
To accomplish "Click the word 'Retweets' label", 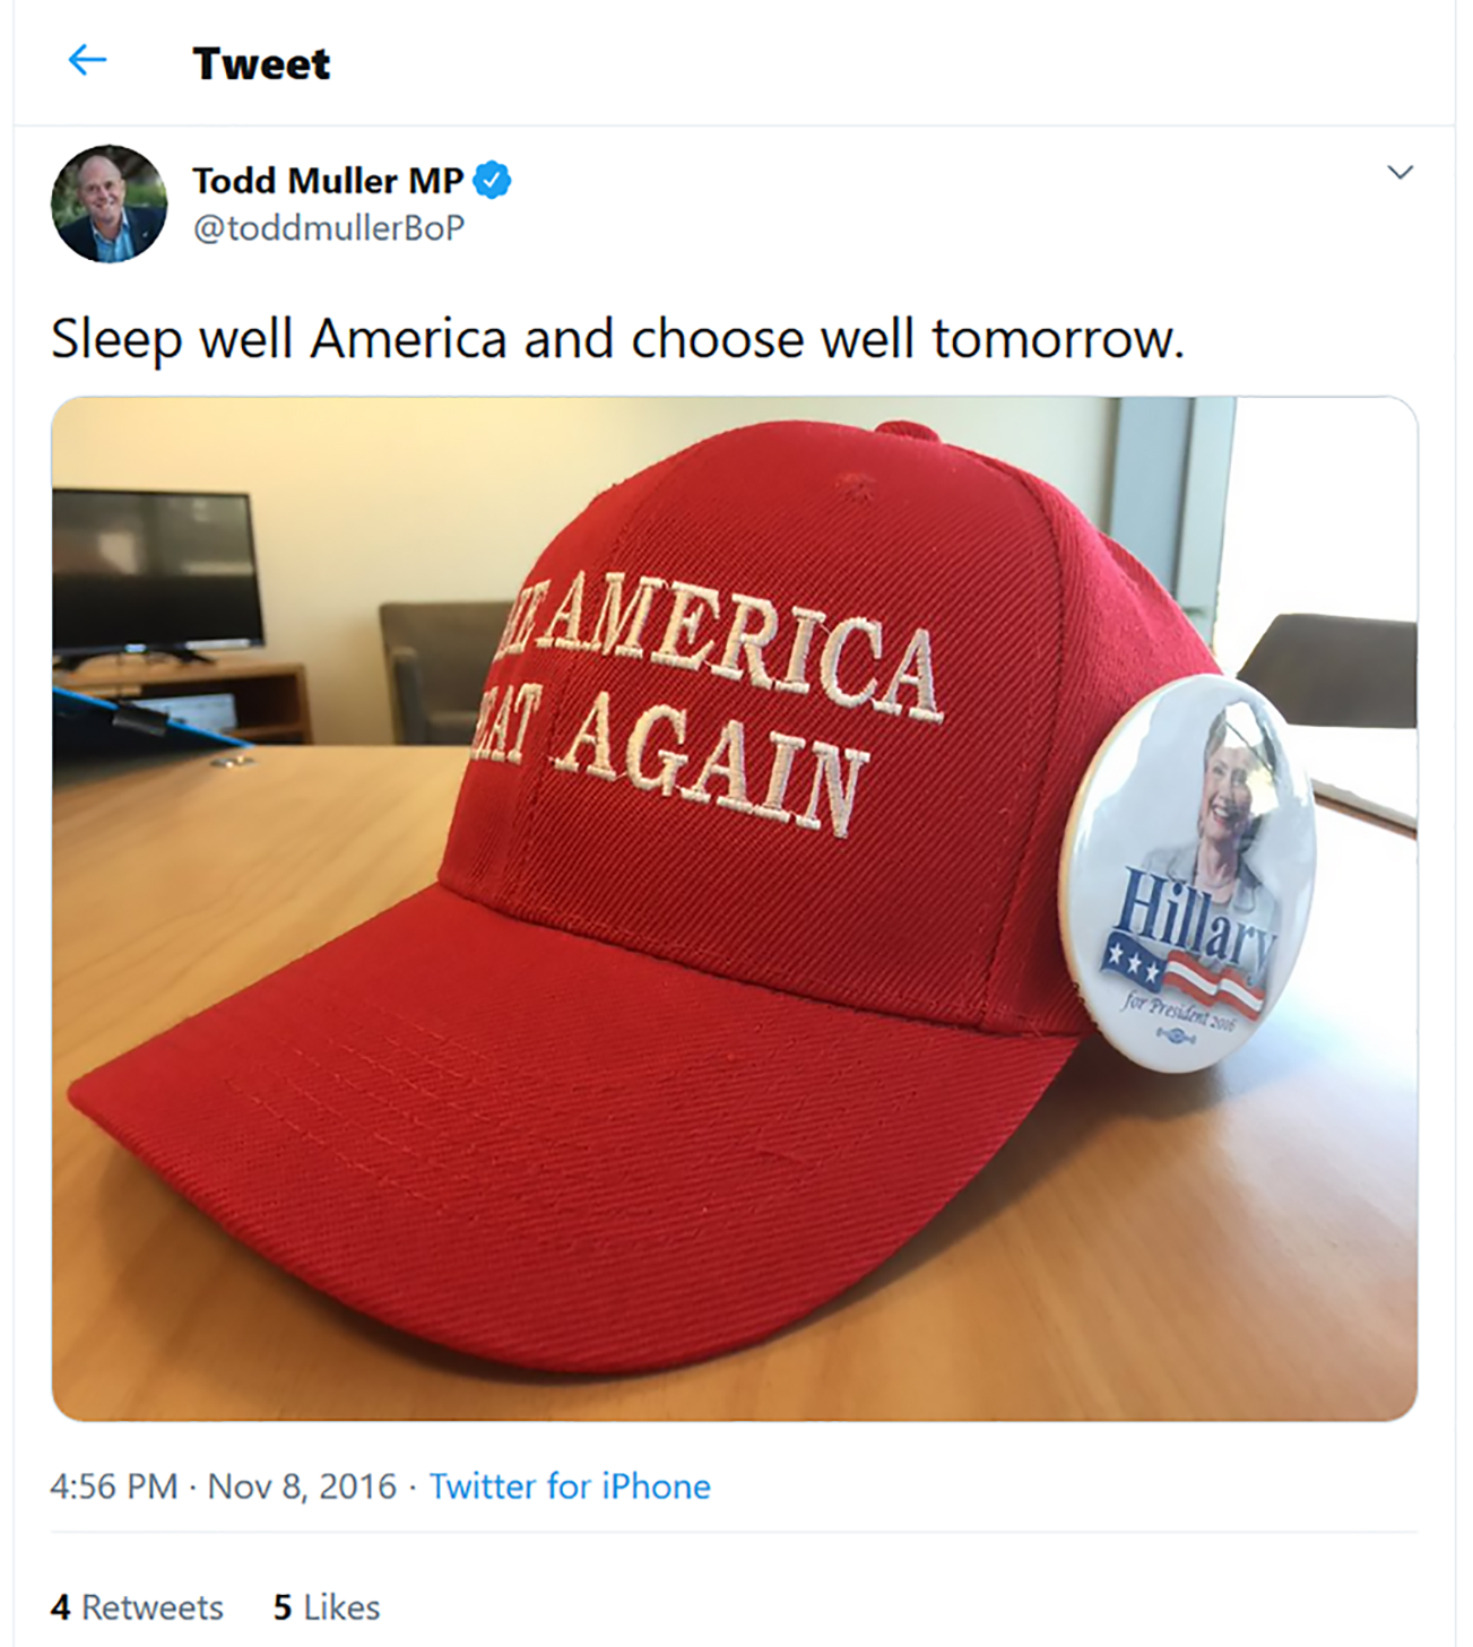I will 152,1607.
